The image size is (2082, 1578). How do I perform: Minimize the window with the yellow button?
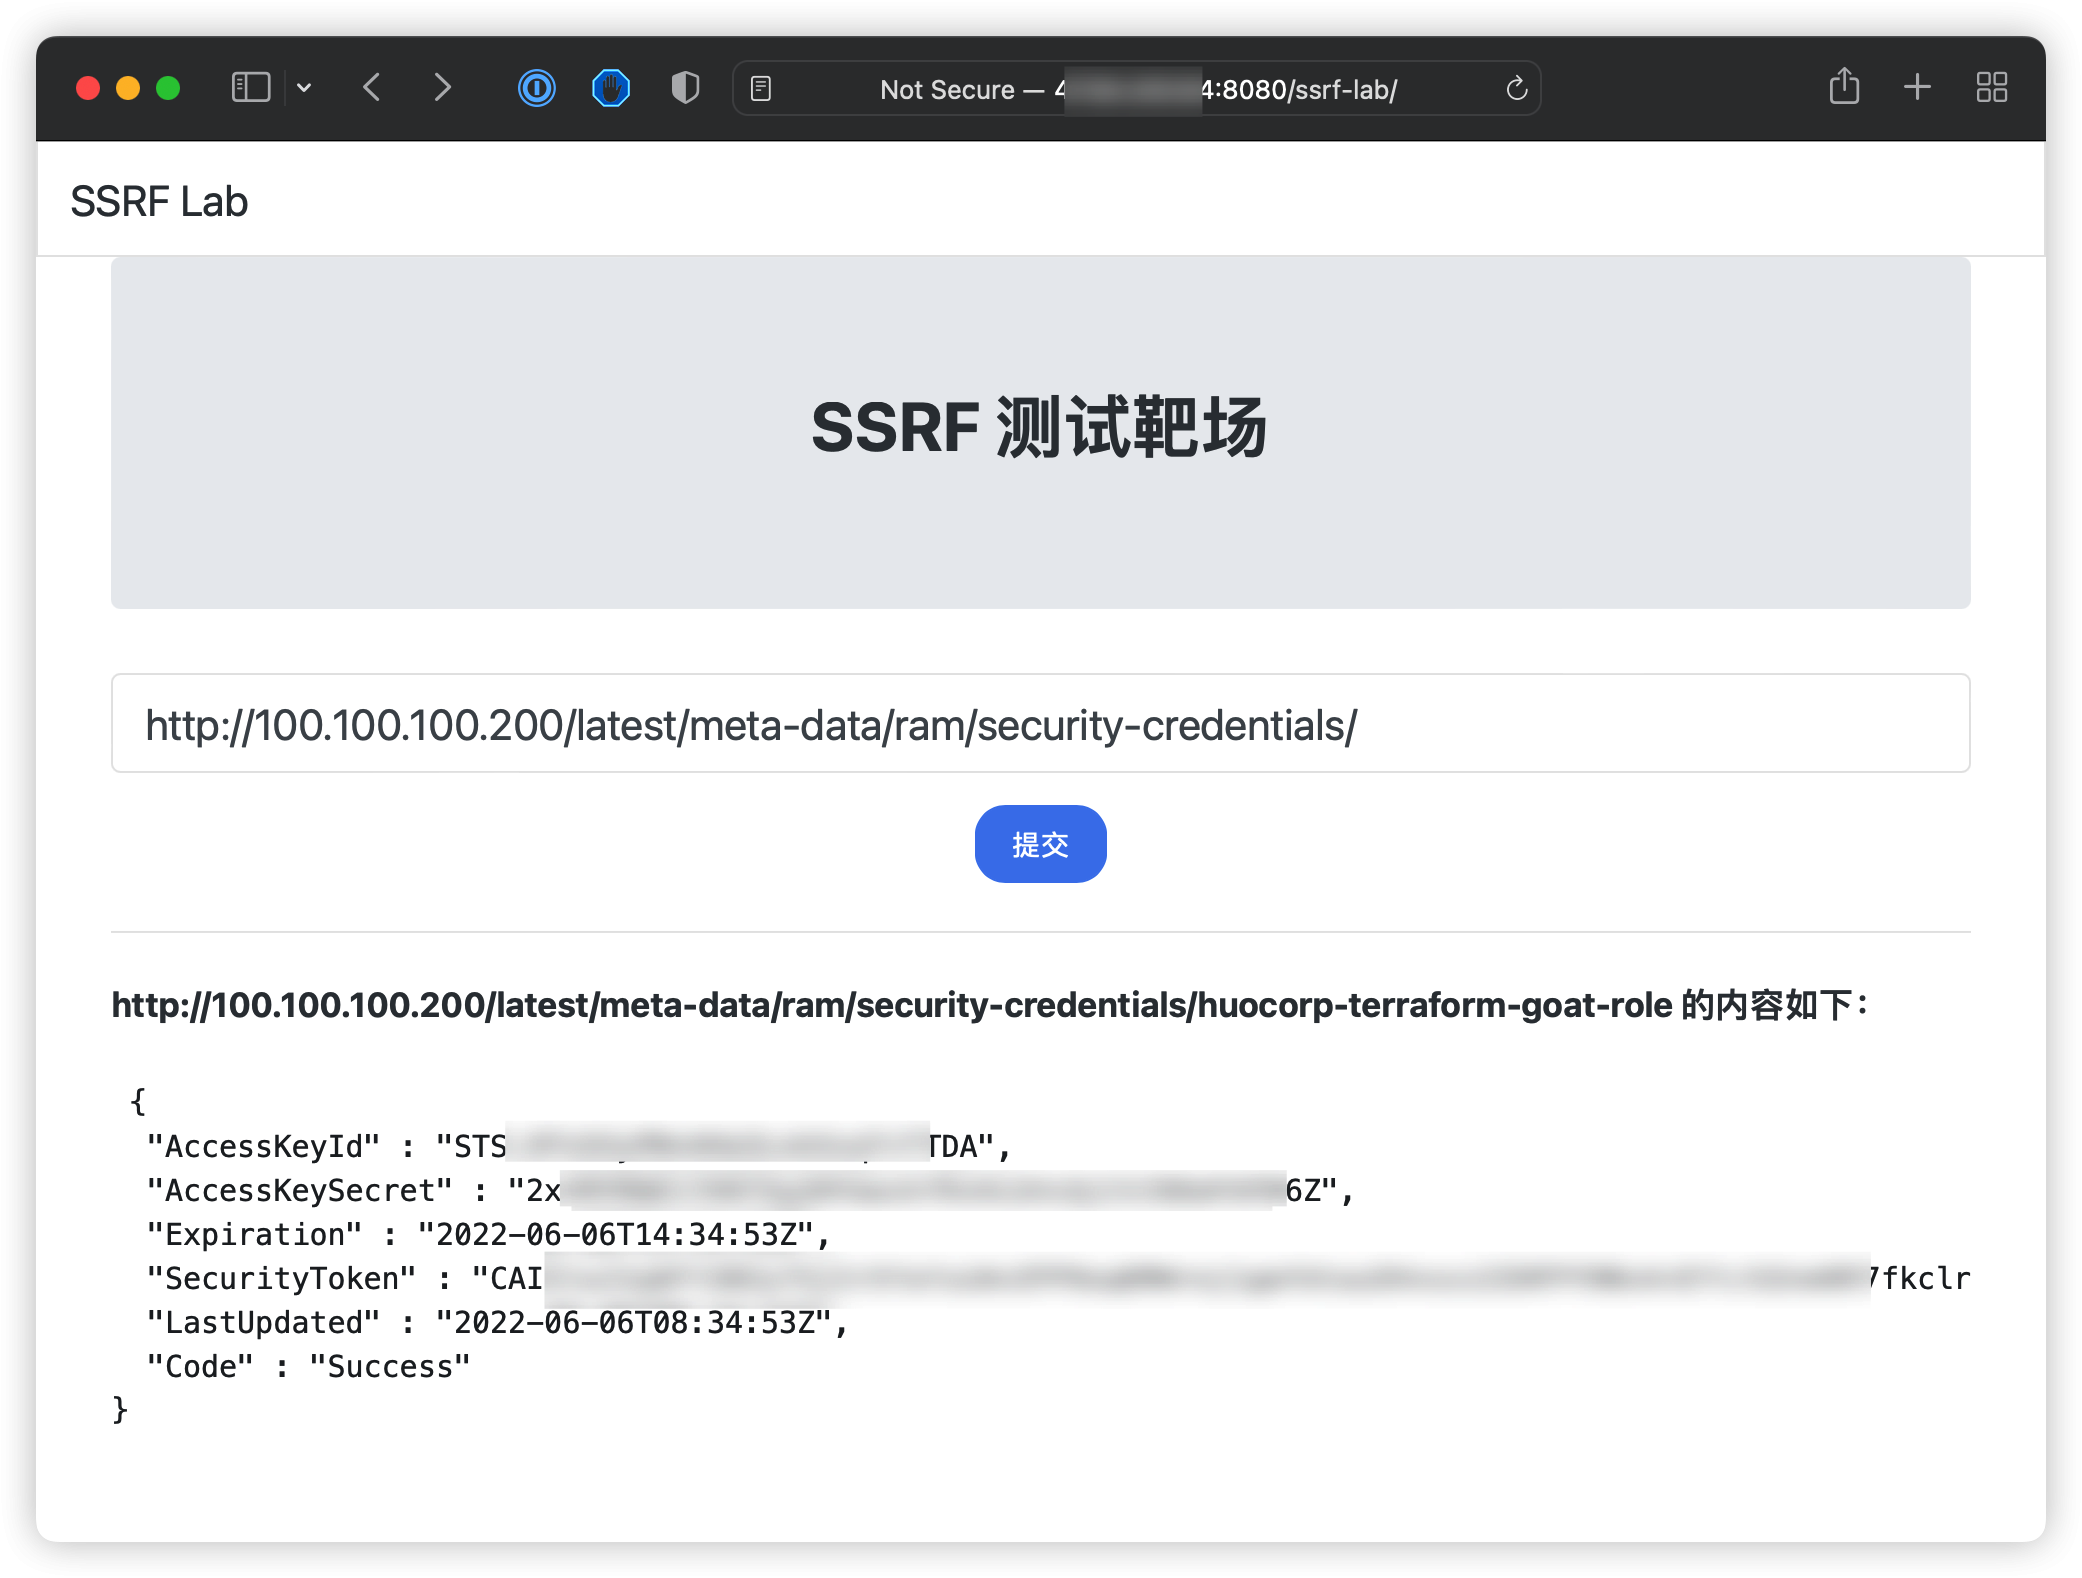coord(128,88)
